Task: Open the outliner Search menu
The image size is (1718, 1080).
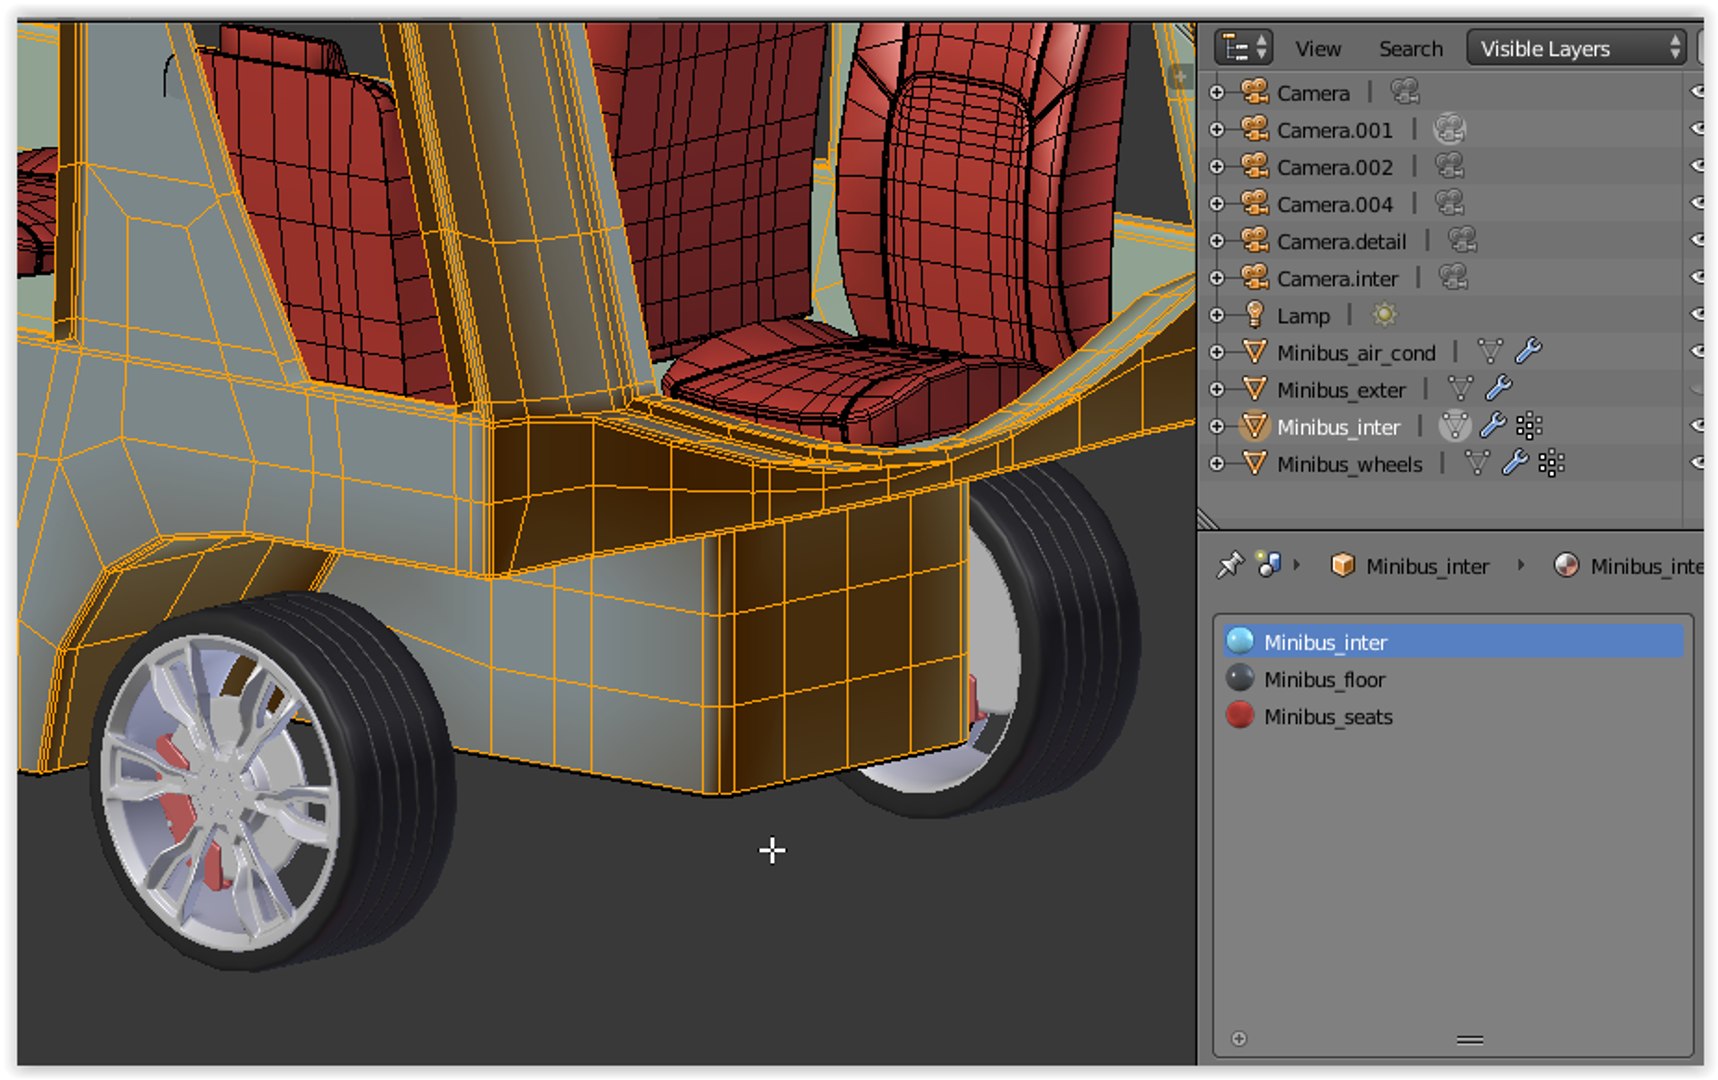Action: click(1410, 48)
